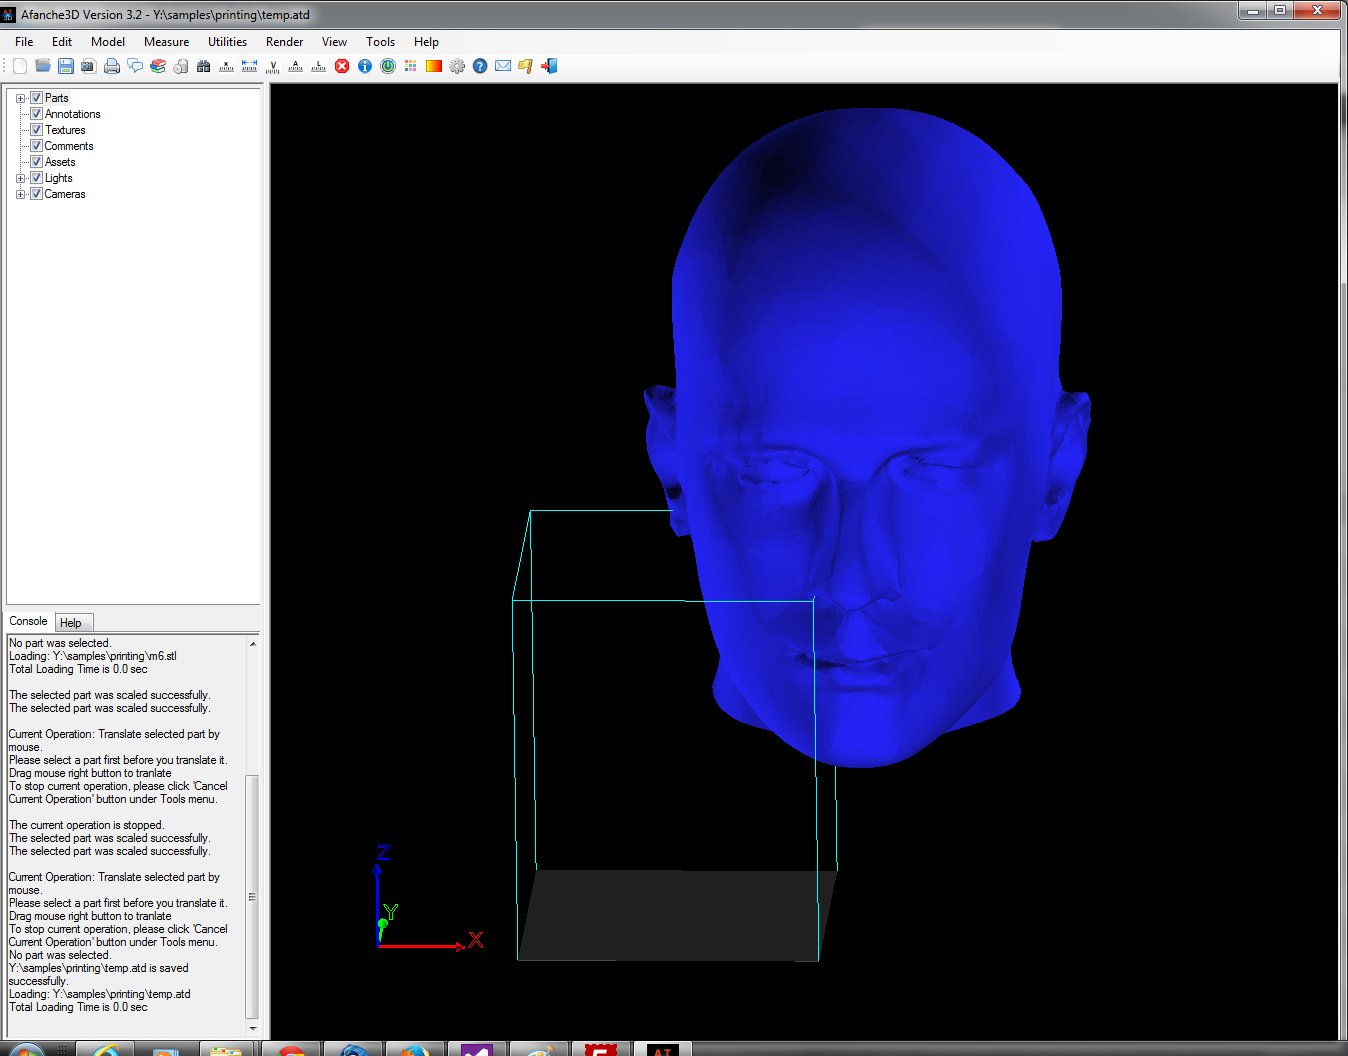
Task: Click the console scrollbar down arrow
Action: click(x=252, y=1028)
